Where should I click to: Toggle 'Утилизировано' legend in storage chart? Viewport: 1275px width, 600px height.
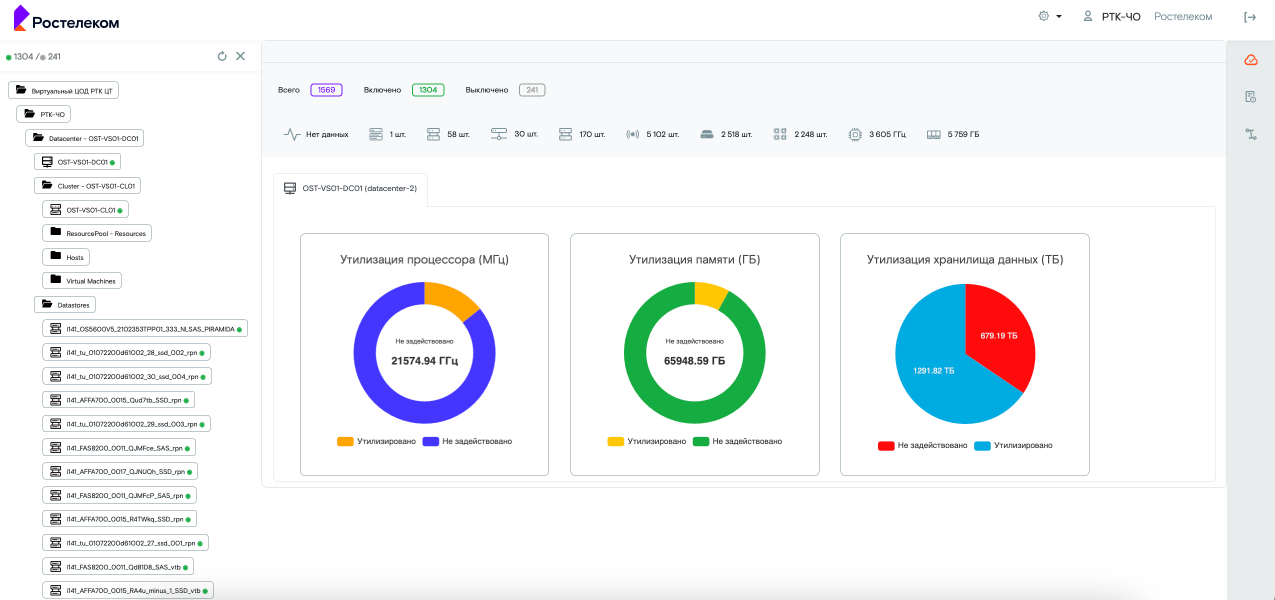1014,445
